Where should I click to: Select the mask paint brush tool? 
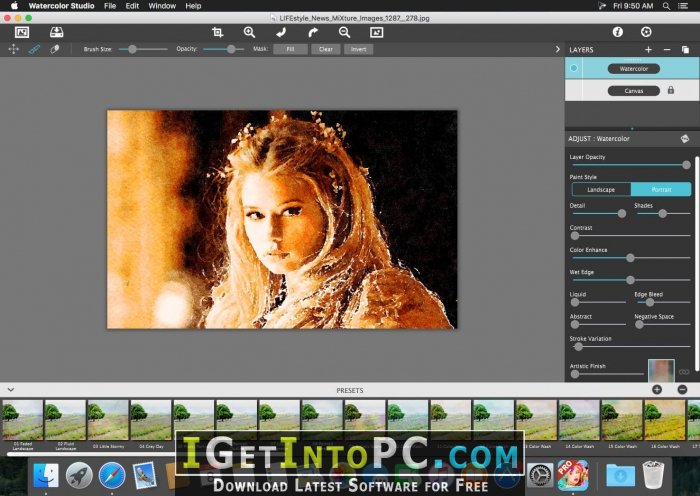[x=34, y=49]
